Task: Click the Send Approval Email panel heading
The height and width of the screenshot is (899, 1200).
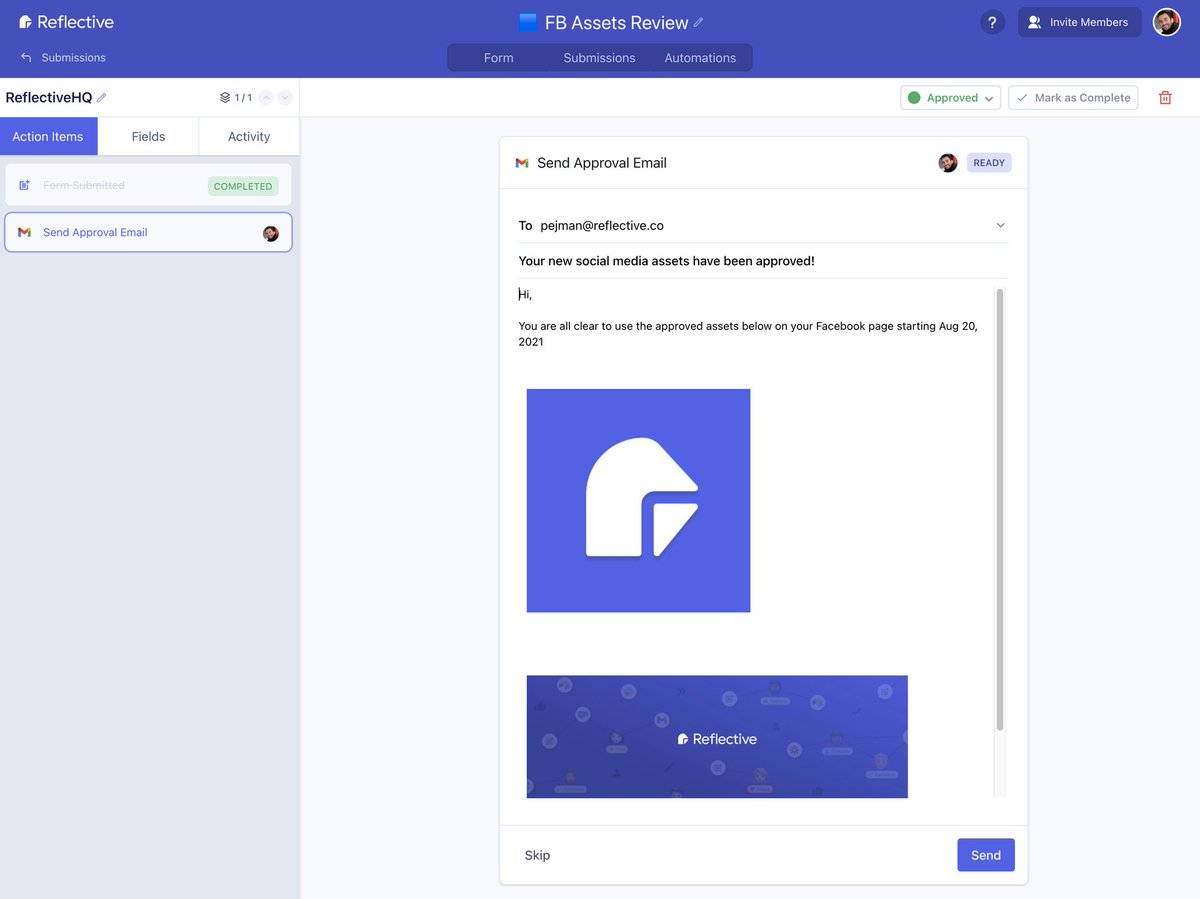Action: pyautogui.click(x=602, y=163)
